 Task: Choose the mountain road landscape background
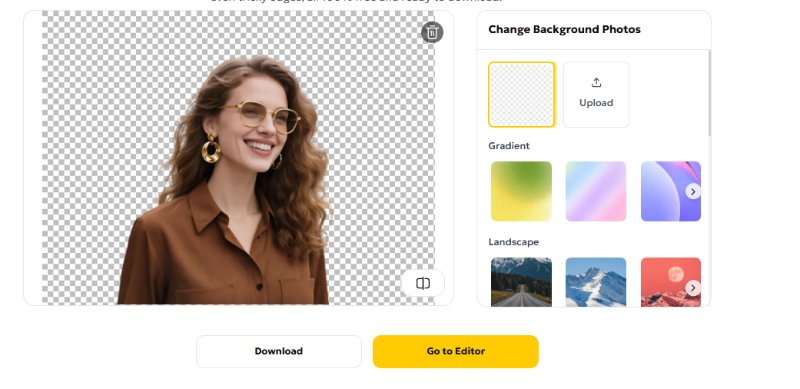point(521,282)
